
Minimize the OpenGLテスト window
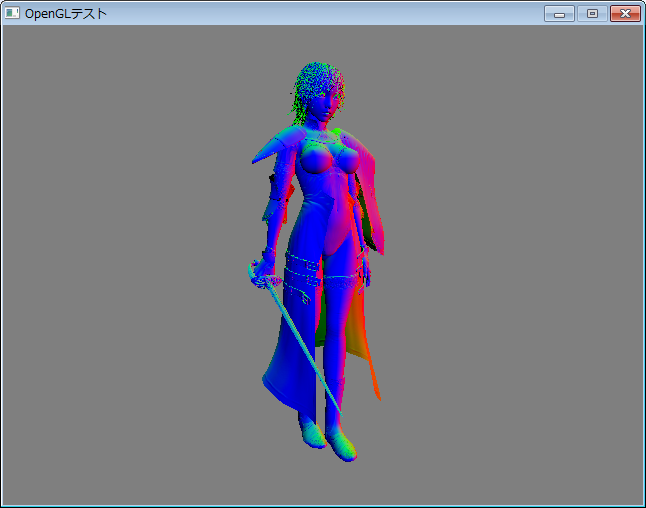[x=559, y=13]
